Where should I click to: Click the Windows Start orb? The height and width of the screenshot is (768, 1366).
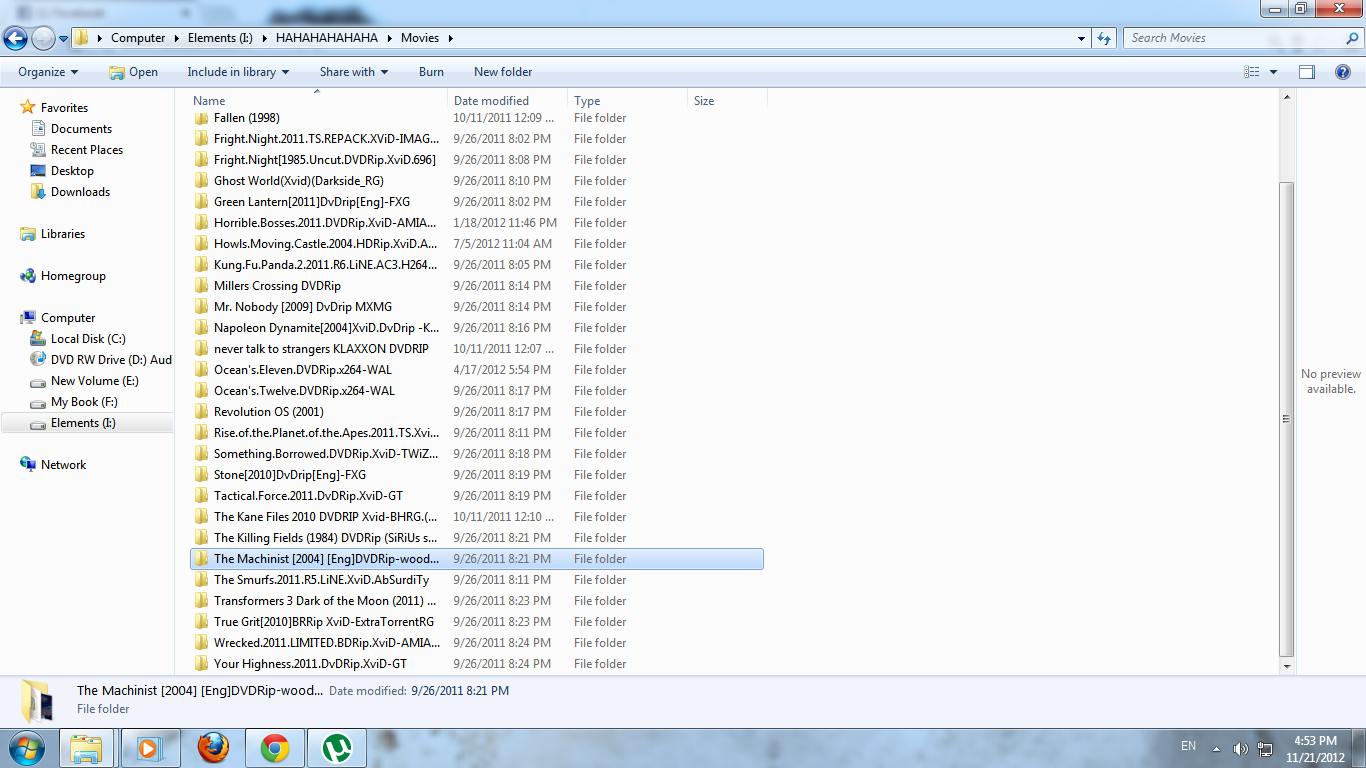pos(26,747)
